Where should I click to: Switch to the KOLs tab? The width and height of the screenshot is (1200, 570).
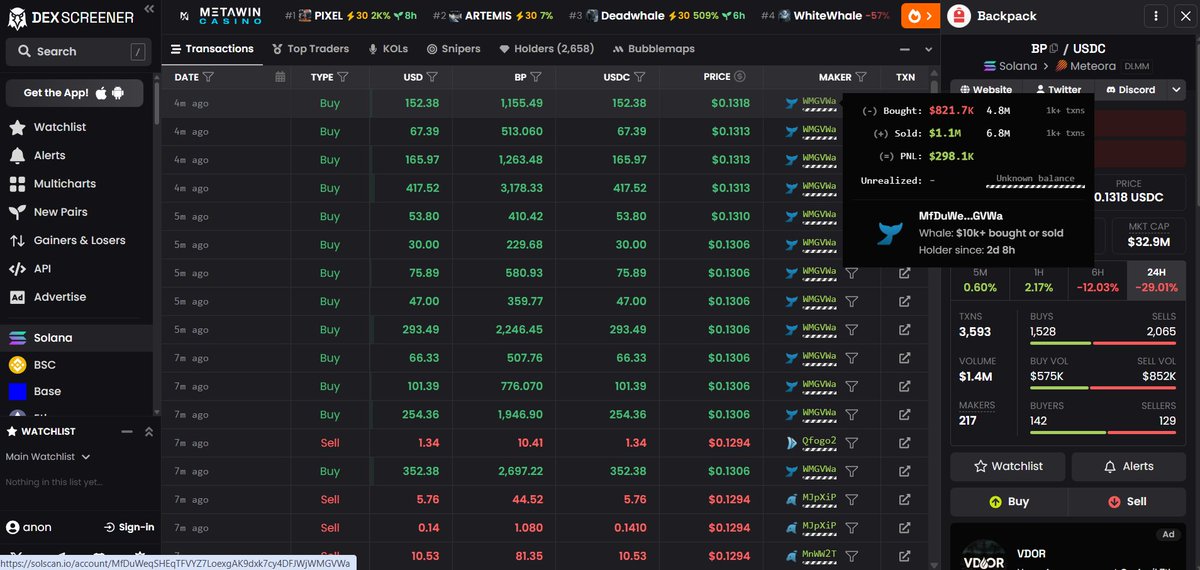(387, 48)
